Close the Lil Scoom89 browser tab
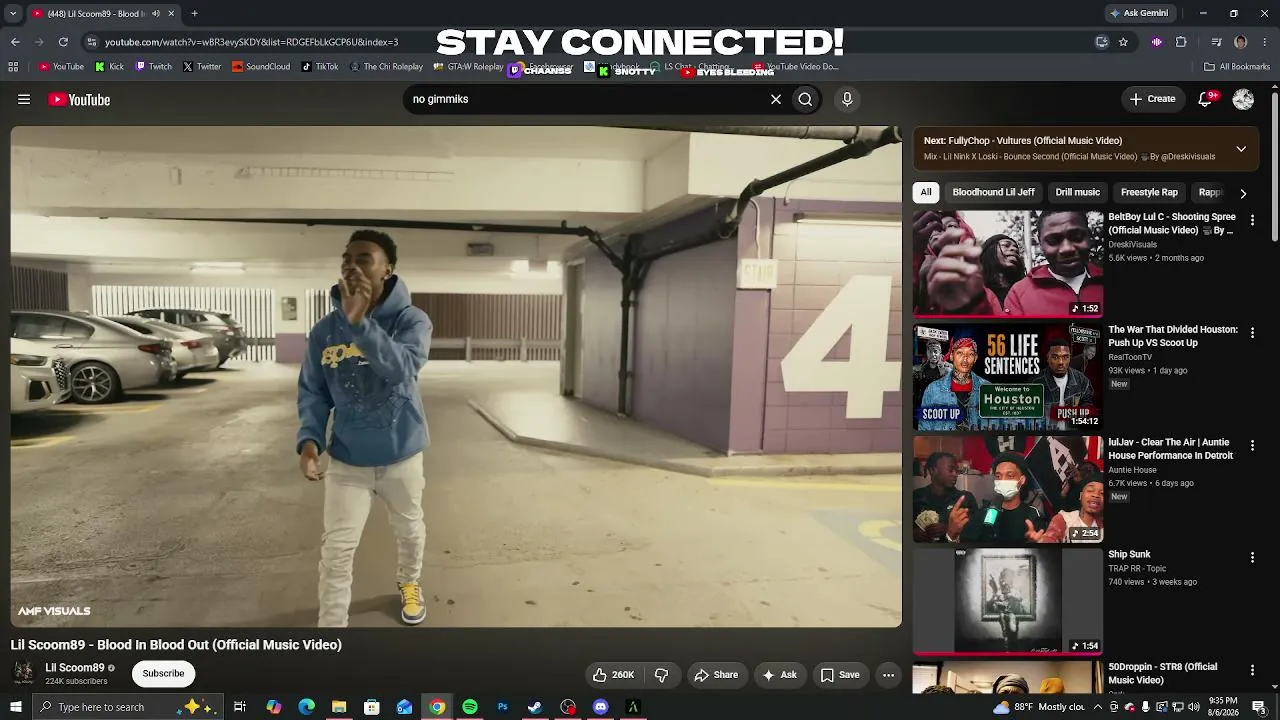 tap(171, 13)
